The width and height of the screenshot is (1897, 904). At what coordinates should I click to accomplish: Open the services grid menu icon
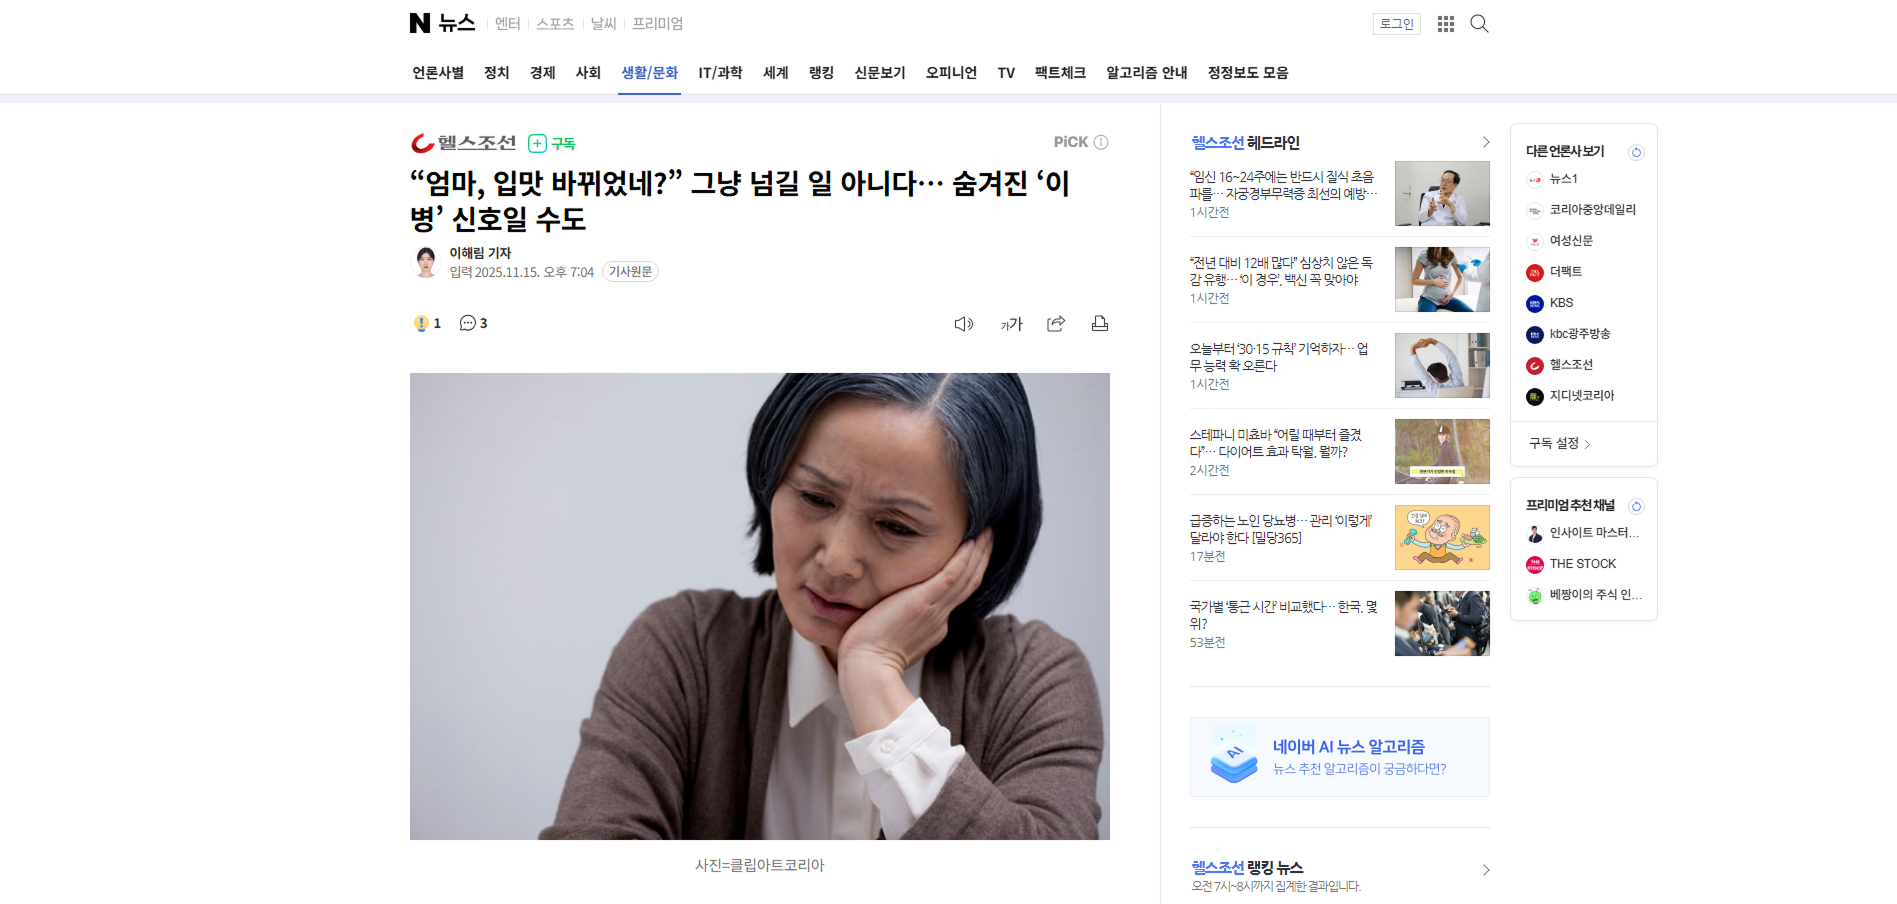[x=1446, y=24]
